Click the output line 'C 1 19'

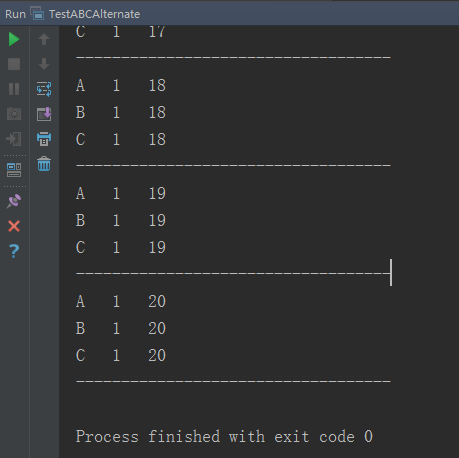click(x=121, y=248)
